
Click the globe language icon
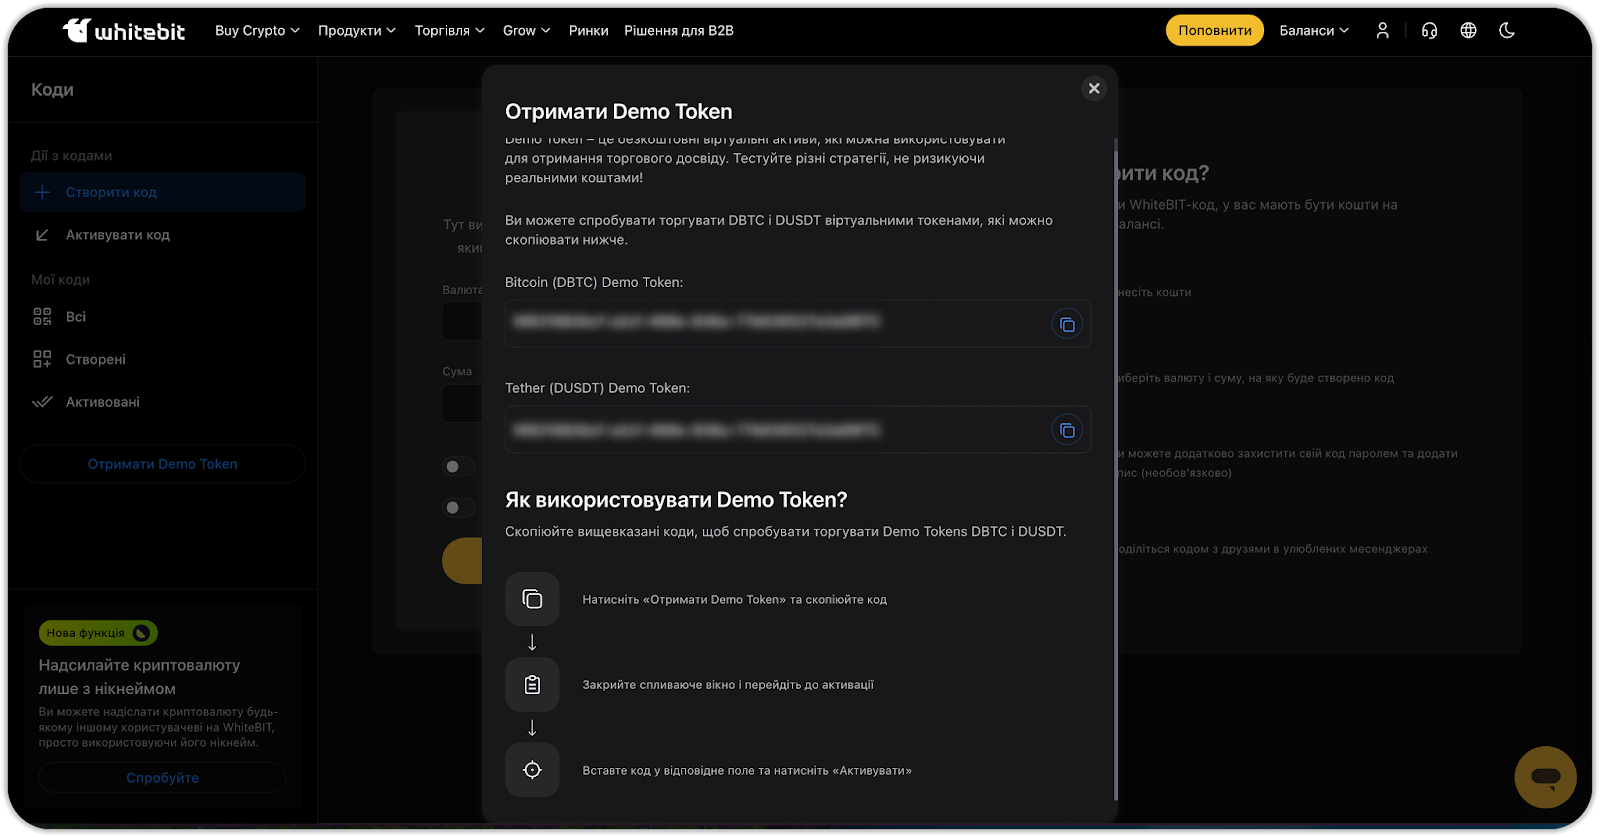pos(1468,31)
